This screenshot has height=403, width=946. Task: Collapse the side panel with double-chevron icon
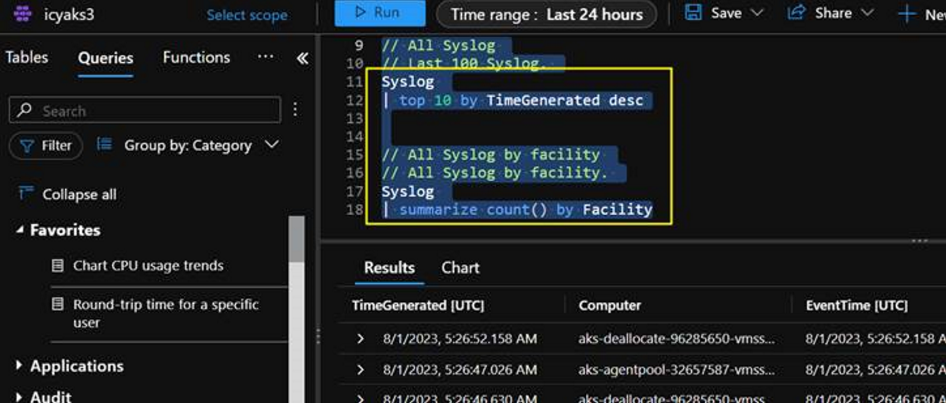point(302,59)
